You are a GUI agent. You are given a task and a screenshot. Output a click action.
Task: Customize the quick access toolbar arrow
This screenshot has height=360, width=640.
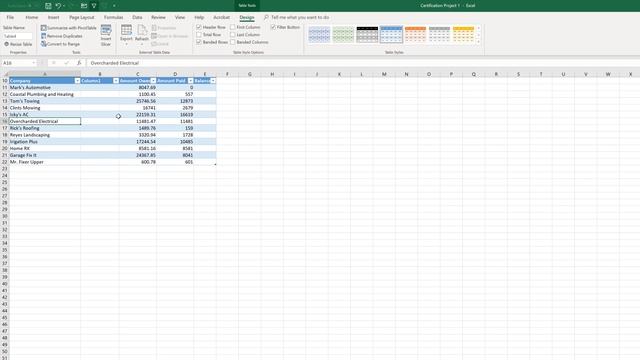[x=114, y=6]
